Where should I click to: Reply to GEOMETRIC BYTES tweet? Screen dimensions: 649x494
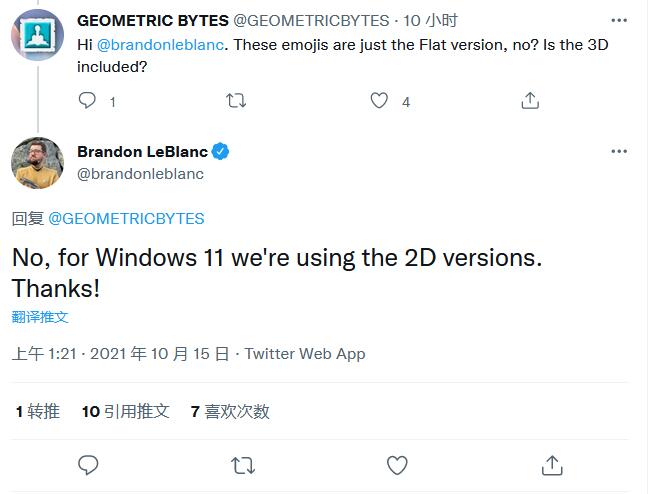coord(88,100)
